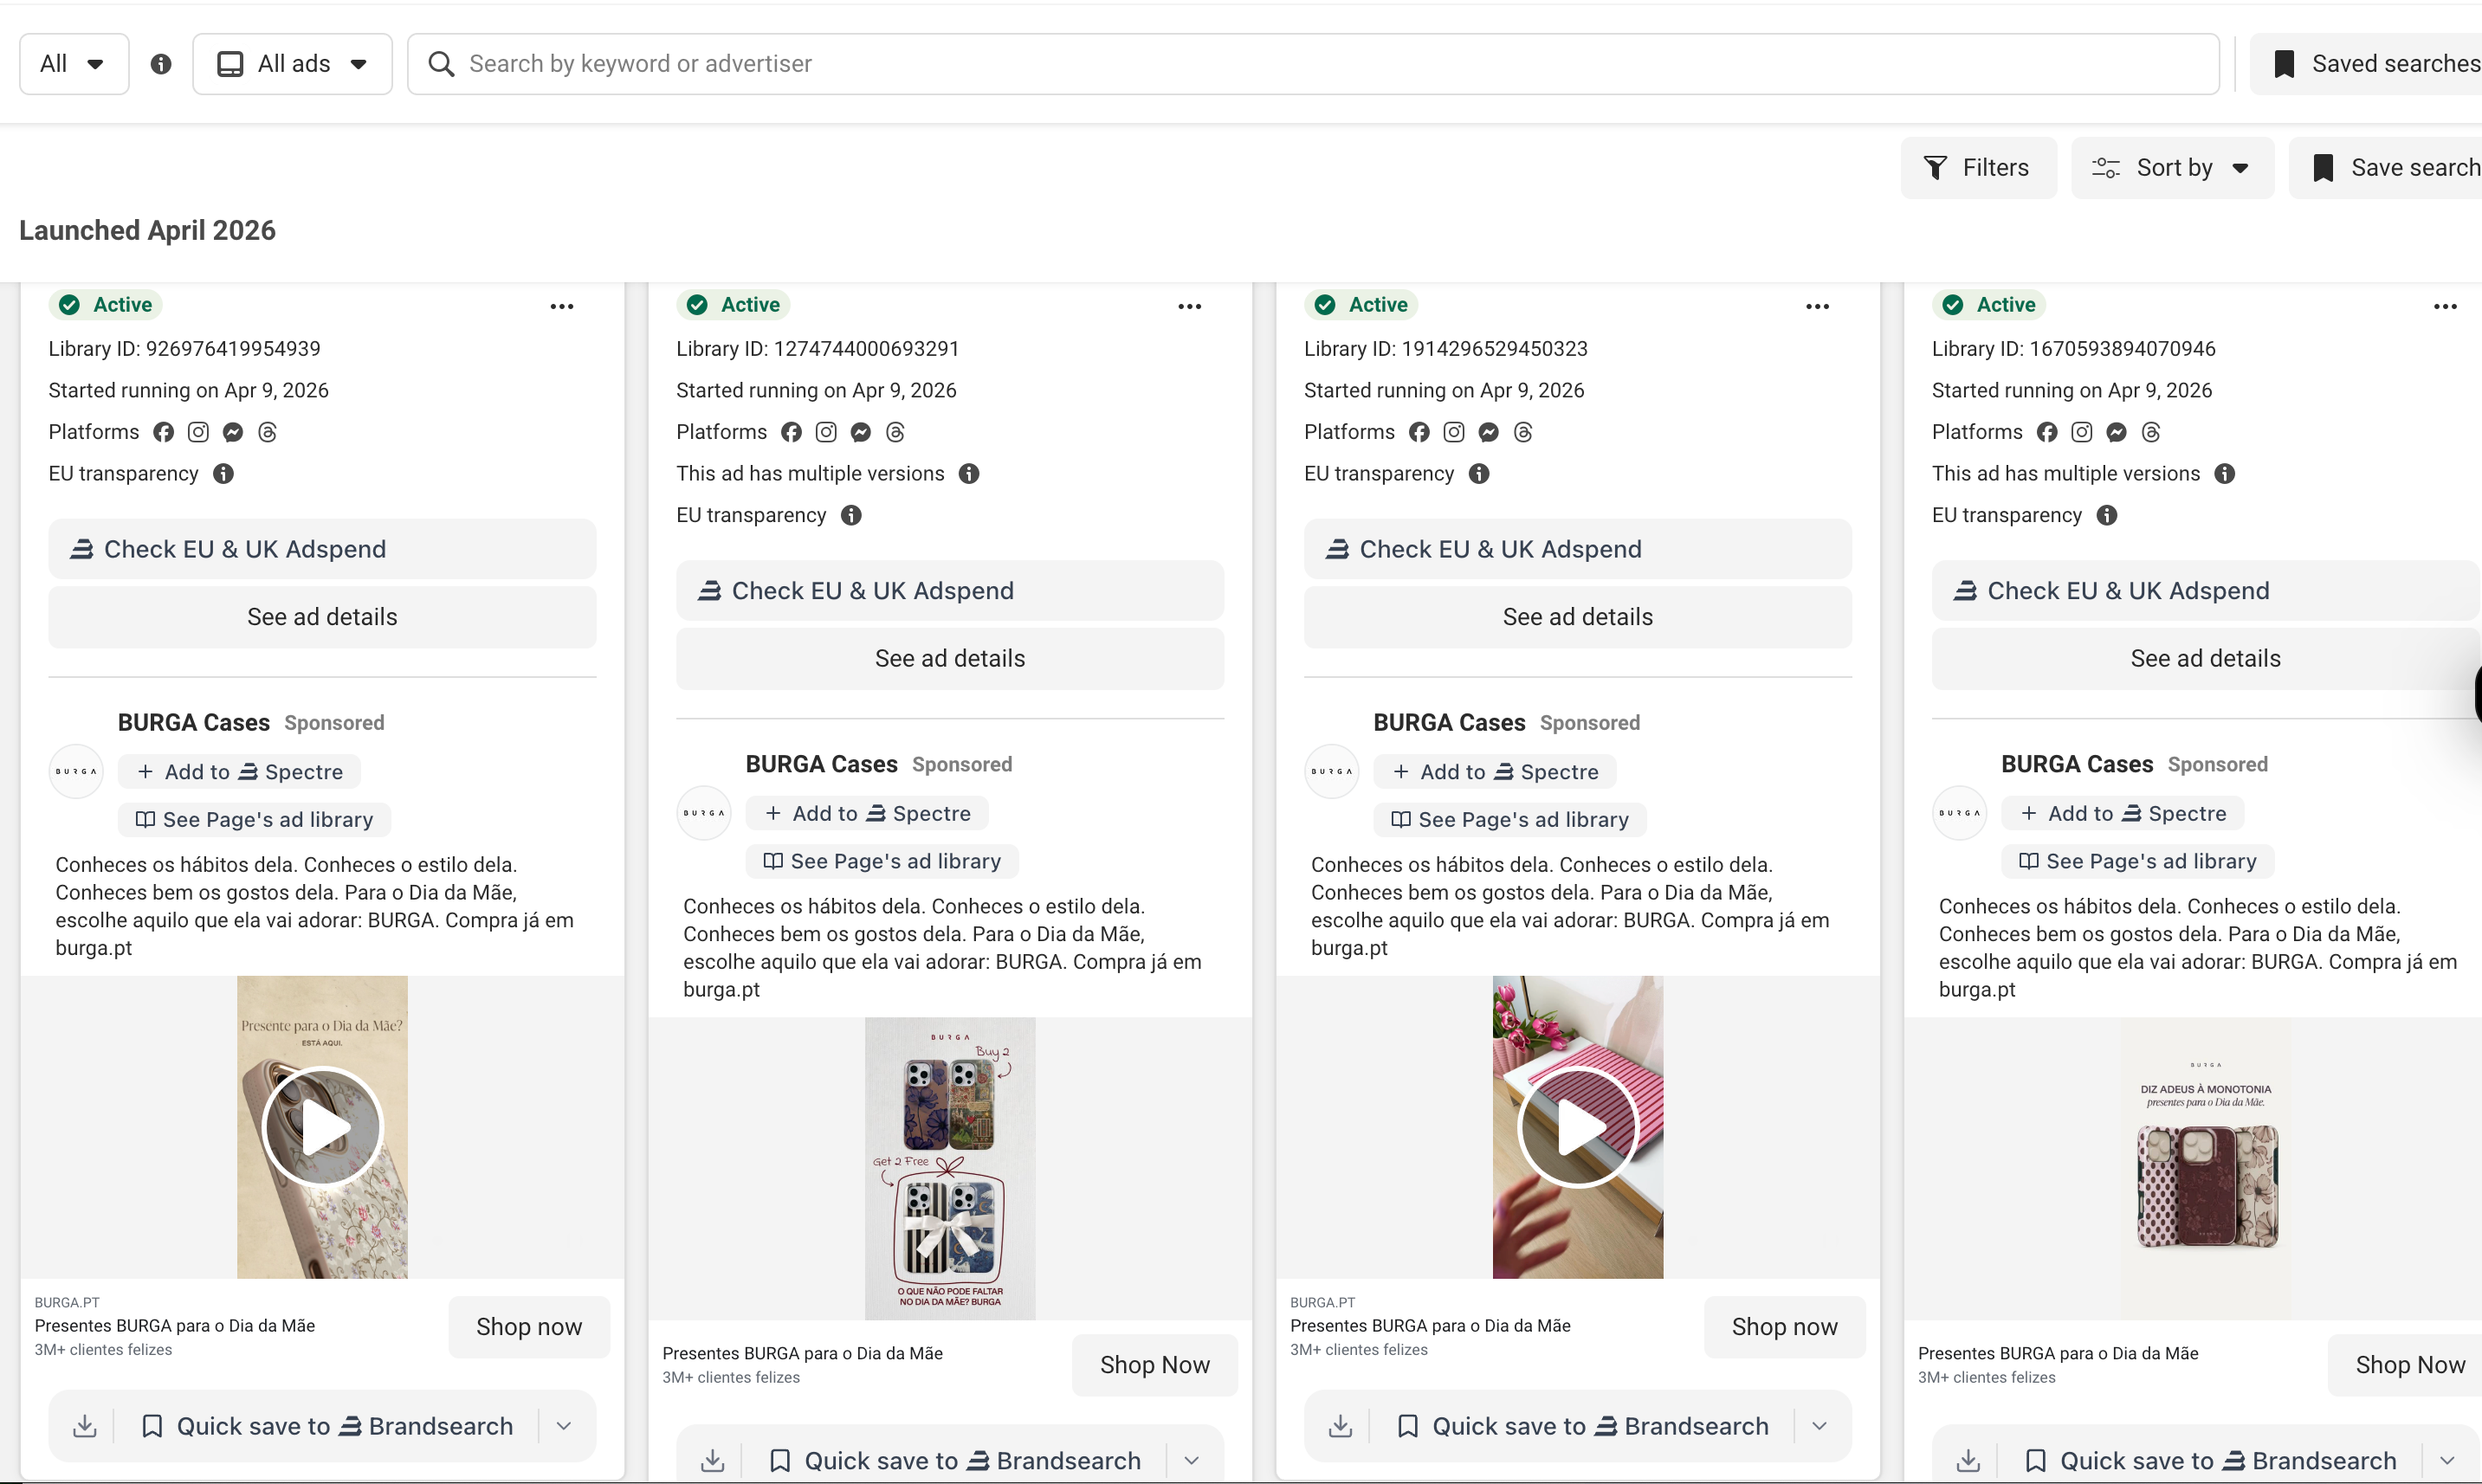
Task: Click the EU transparency info icon in third card
Action: click(x=1479, y=474)
